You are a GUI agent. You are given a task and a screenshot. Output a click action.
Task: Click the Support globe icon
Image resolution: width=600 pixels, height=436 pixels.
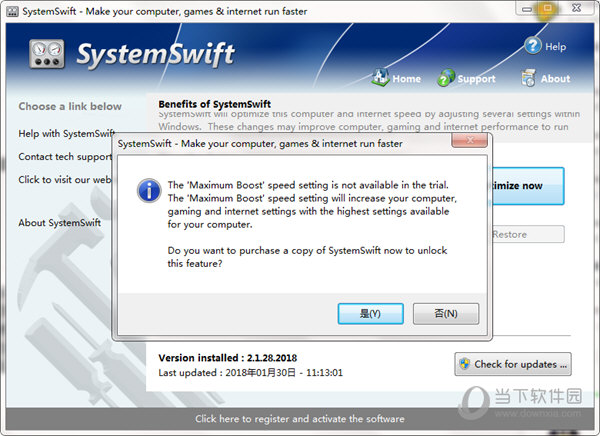[446, 78]
